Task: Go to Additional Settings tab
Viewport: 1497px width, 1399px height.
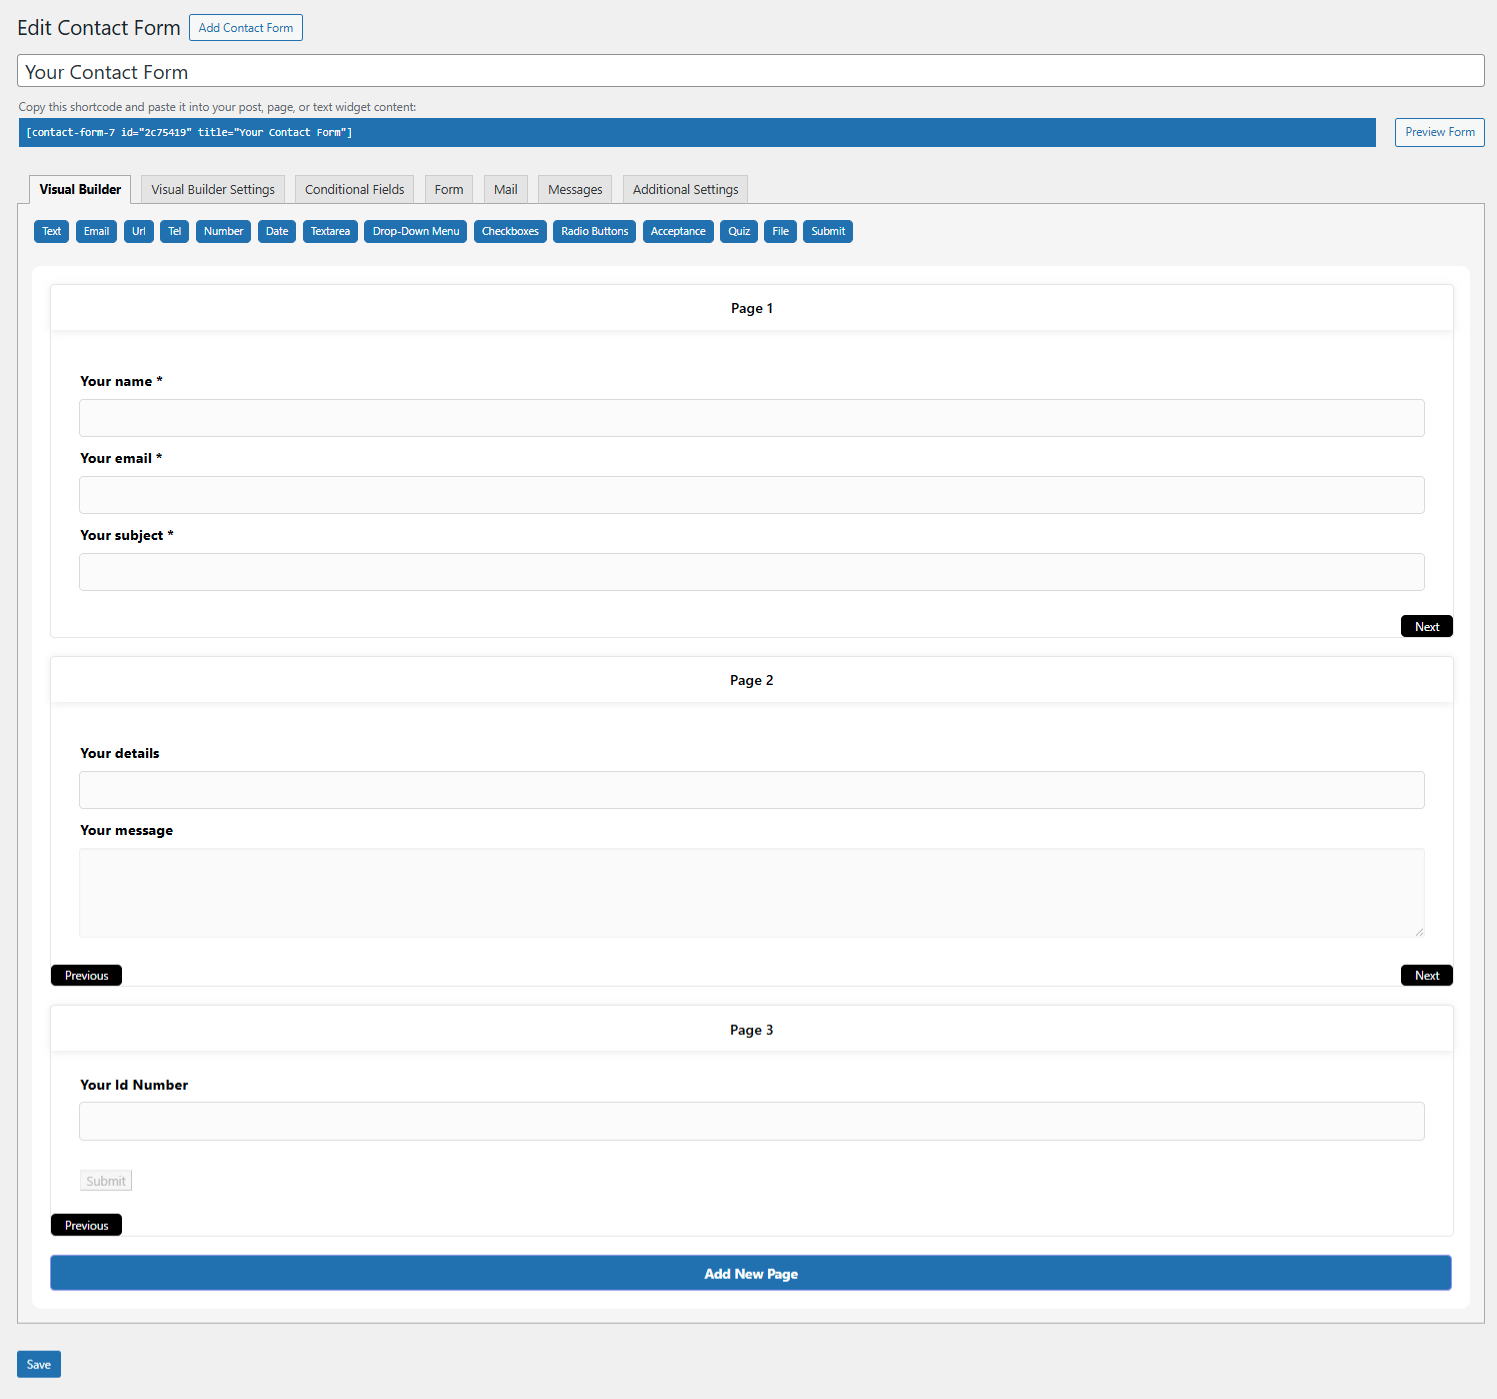Action: pos(685,189)
